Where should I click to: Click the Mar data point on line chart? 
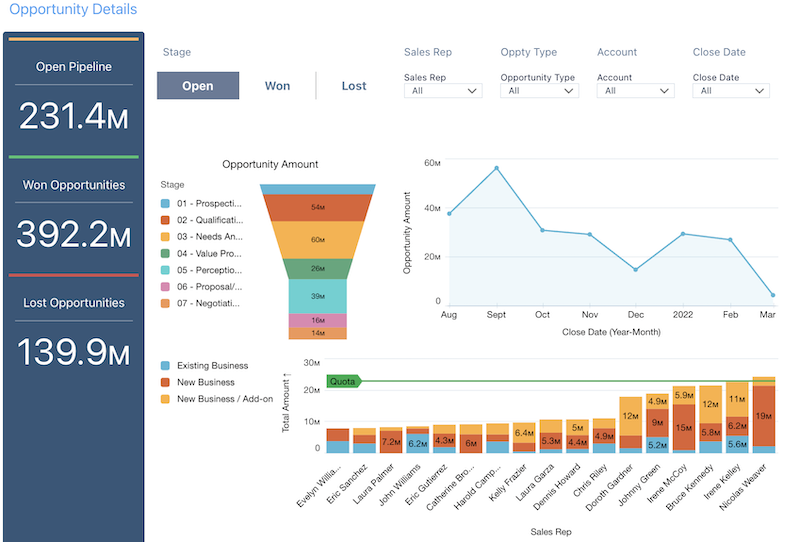coord(773,295)
